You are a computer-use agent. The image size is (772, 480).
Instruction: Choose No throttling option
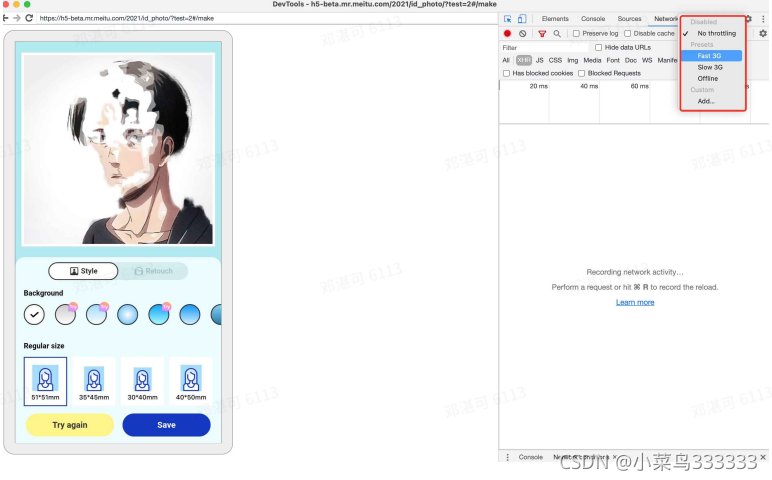712,33
